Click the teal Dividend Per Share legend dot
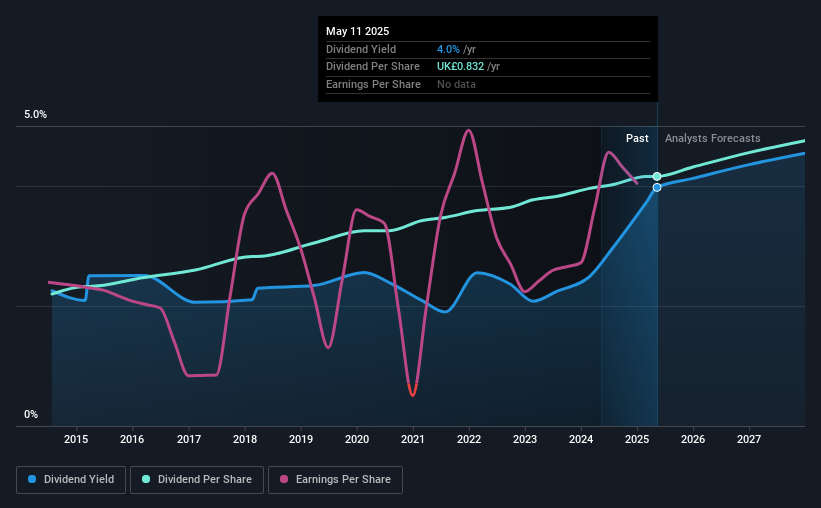This screenshot has width=821, height=508. (146, 479)
